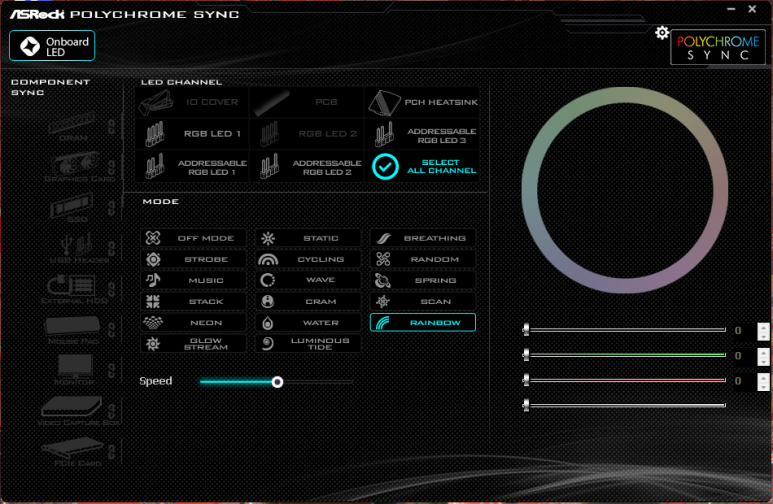The height and width of the screenshot is (504, 773).
Task: Set lighting mode to Breathing
Action: [423, 238]
